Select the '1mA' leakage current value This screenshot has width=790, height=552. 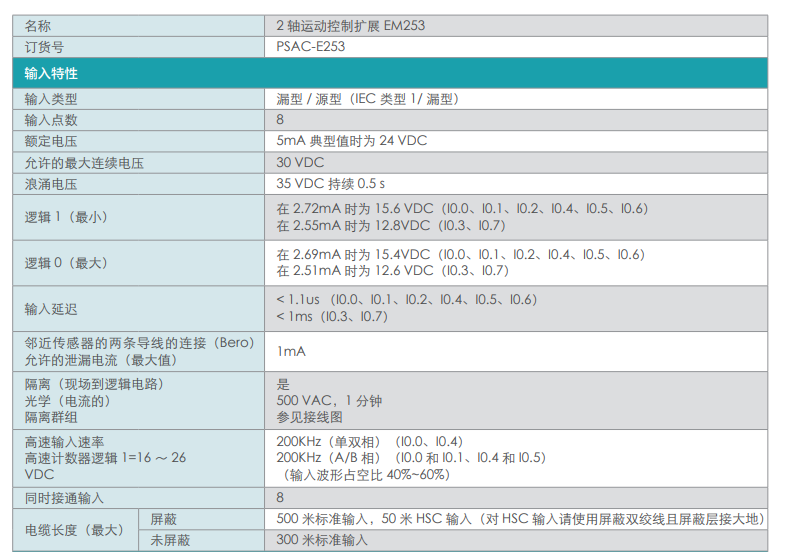(291, 352)
